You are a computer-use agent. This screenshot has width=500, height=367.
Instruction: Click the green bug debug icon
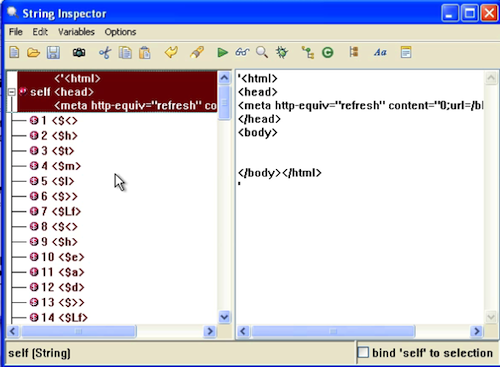(x=282, y=52)
